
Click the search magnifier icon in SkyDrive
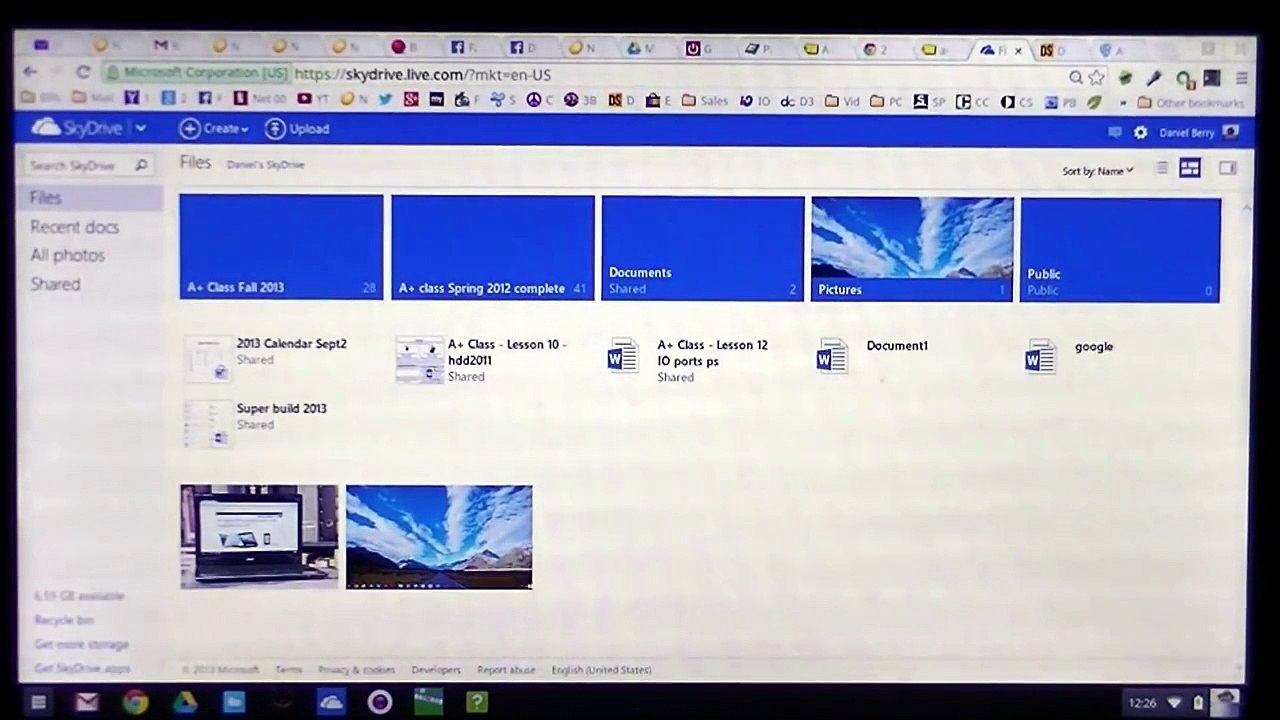click(x=141, y=165)
